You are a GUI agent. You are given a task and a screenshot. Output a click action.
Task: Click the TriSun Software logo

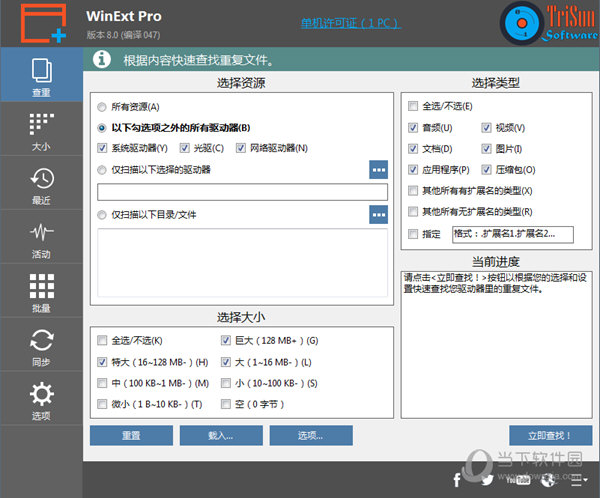(x=549, y=23)
